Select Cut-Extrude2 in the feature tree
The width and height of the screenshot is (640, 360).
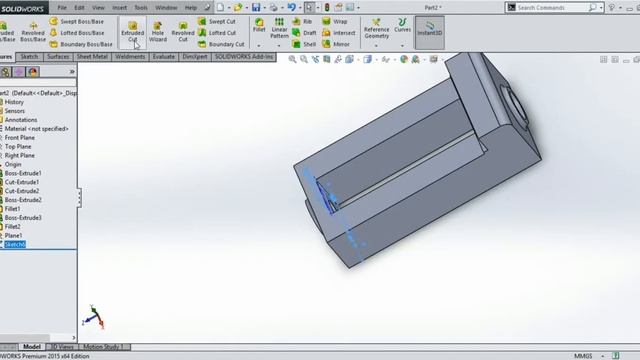[x=22, y=191]
